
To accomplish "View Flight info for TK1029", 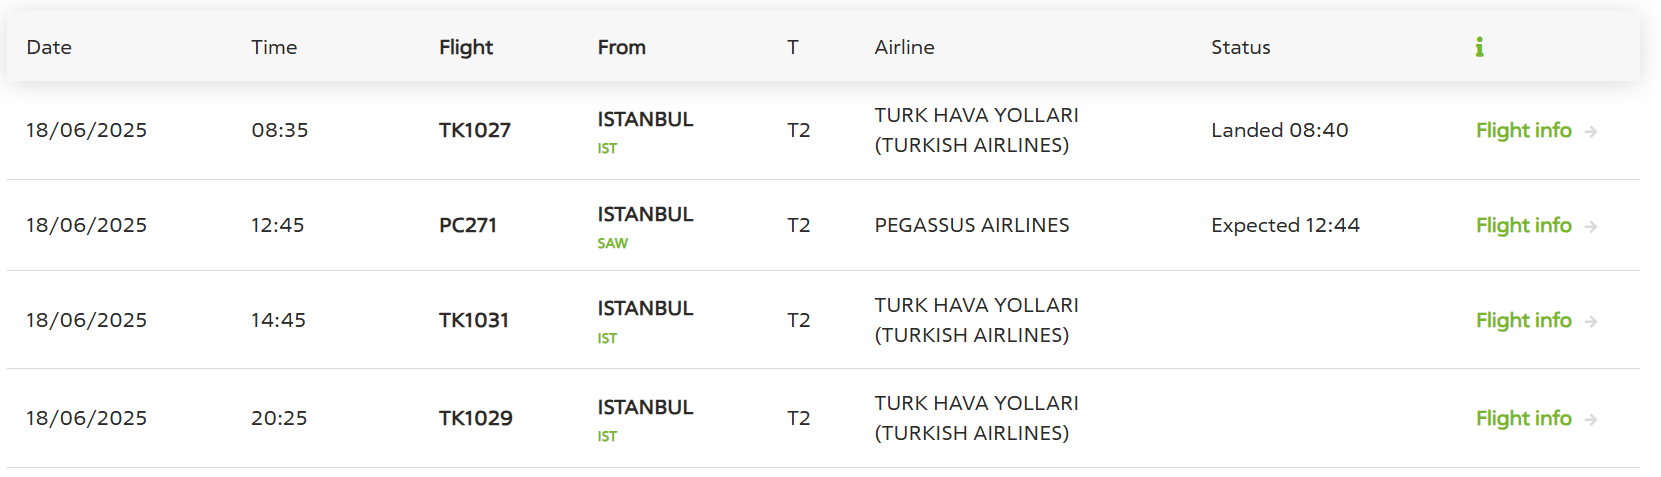I will click(1523, 419).
